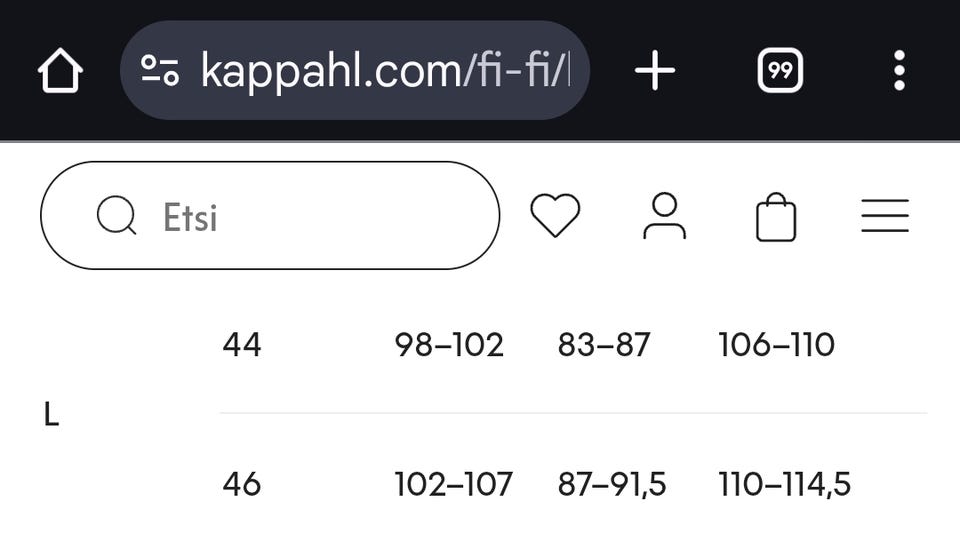
Task: Click the 106–110 measurement cell
Action: 776,345
